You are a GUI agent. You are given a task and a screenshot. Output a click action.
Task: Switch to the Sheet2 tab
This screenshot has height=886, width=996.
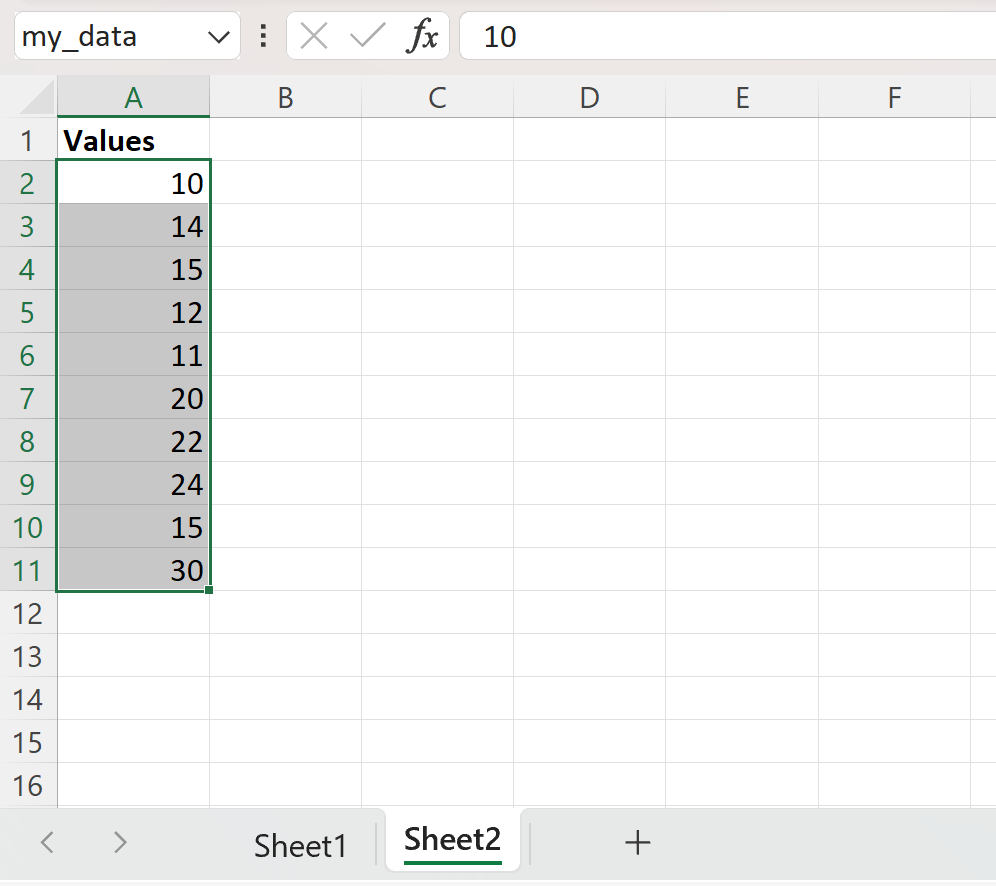click(x=451, y=841)
